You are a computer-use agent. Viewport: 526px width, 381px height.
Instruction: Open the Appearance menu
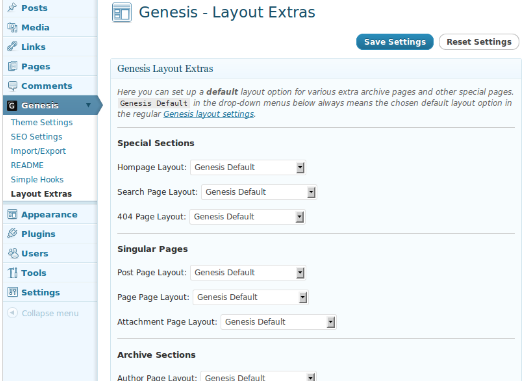(x=49, y=215)
